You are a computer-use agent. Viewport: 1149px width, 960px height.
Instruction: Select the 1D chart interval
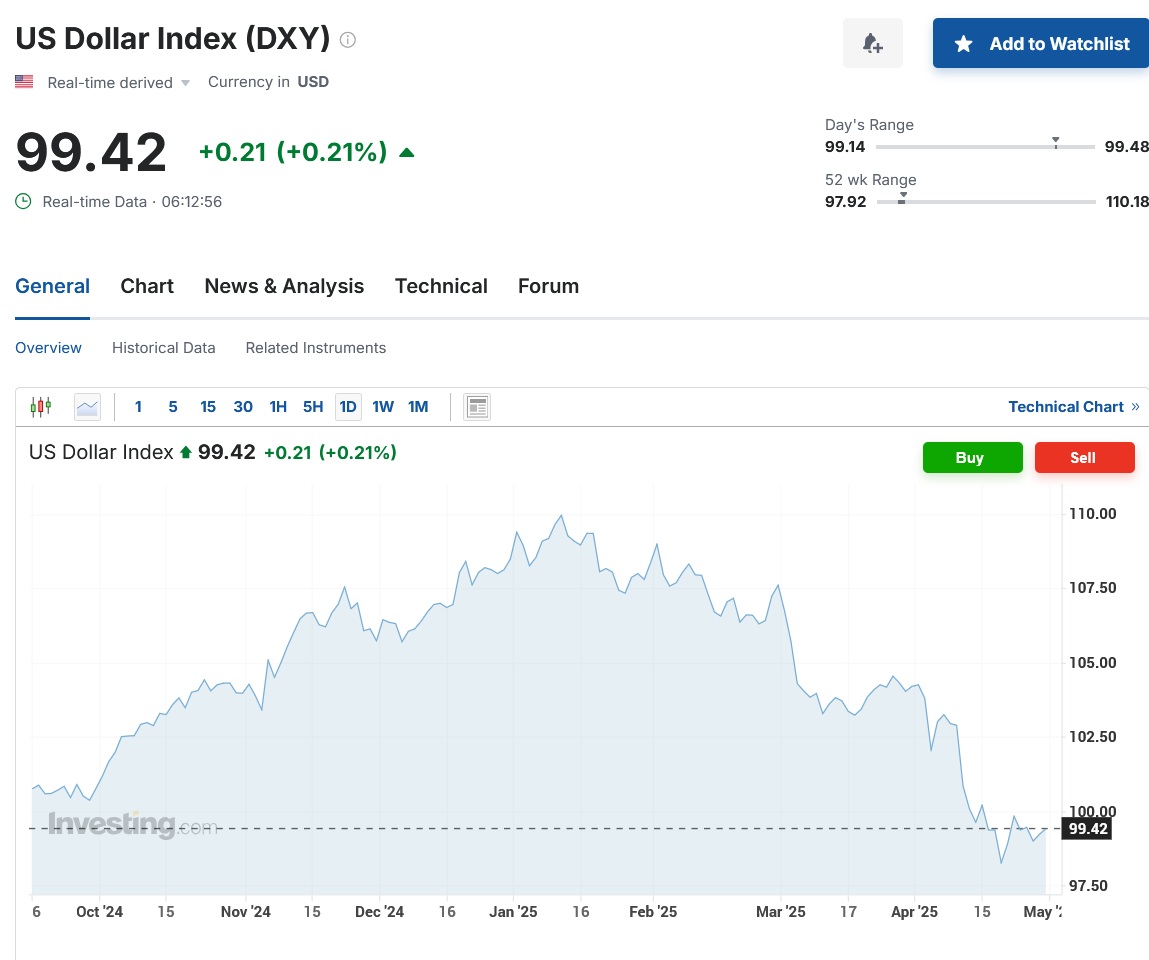click(x=348, y=407)
